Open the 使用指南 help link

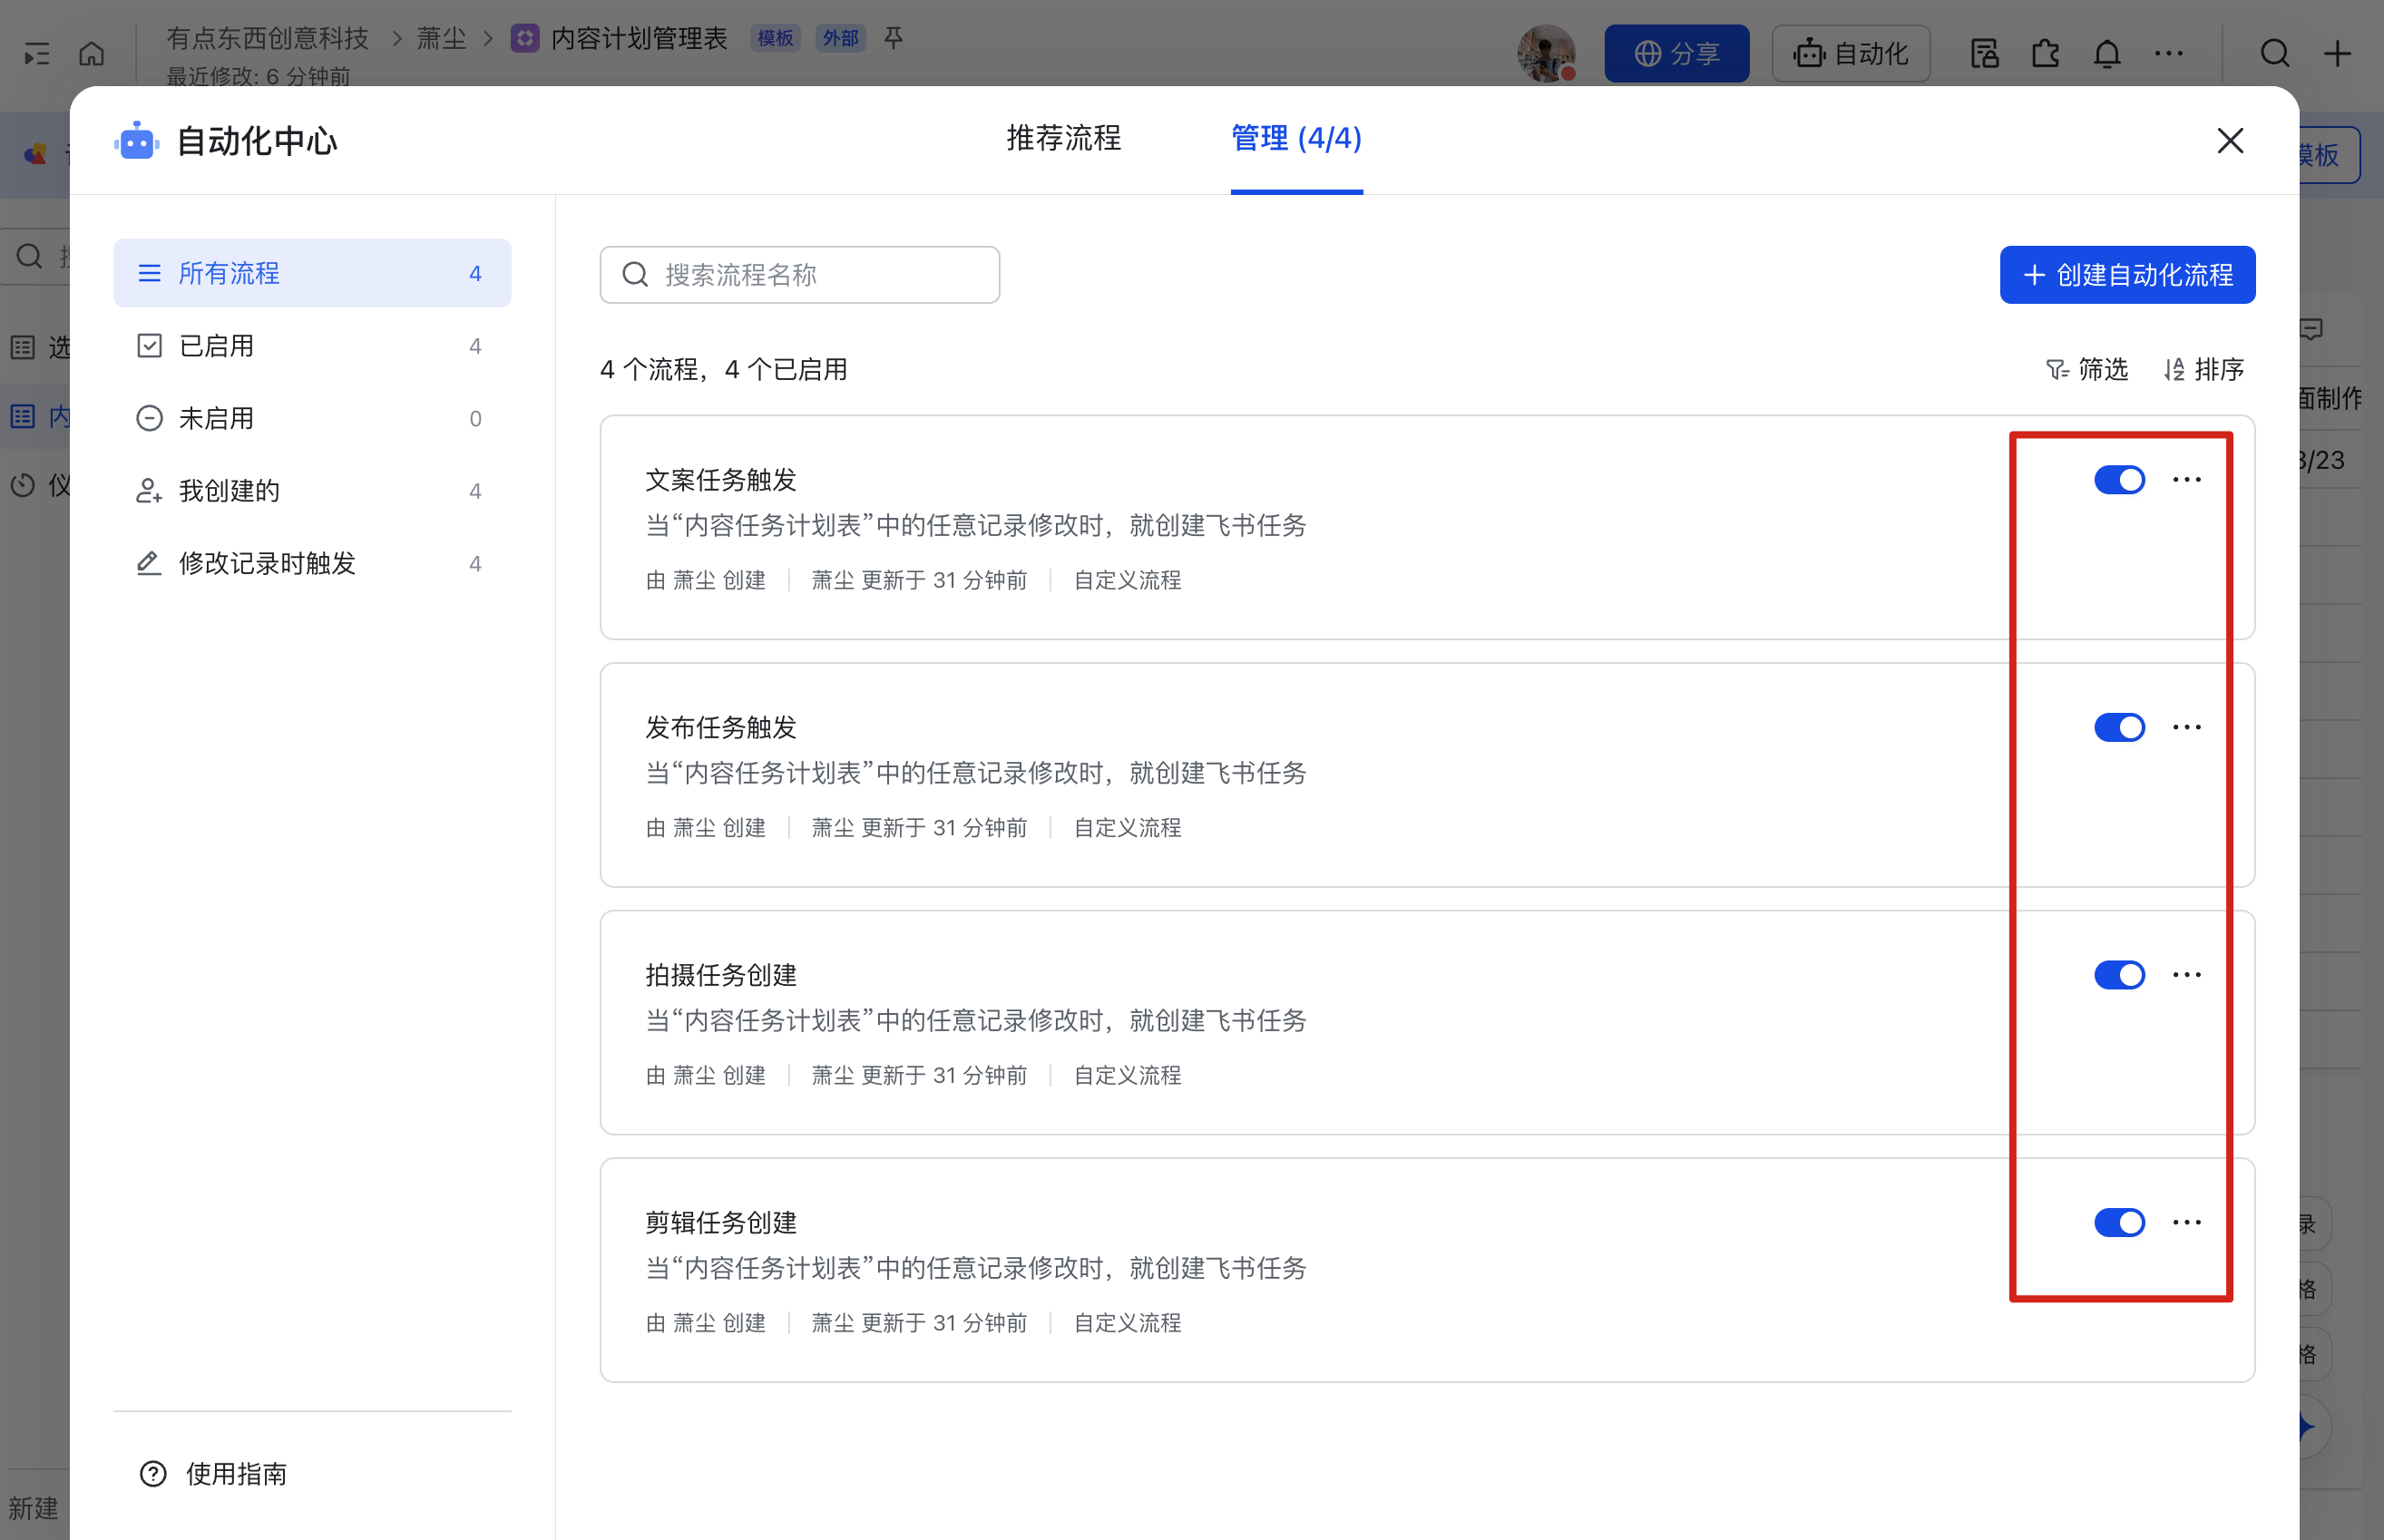click(x=213, y=1474)
